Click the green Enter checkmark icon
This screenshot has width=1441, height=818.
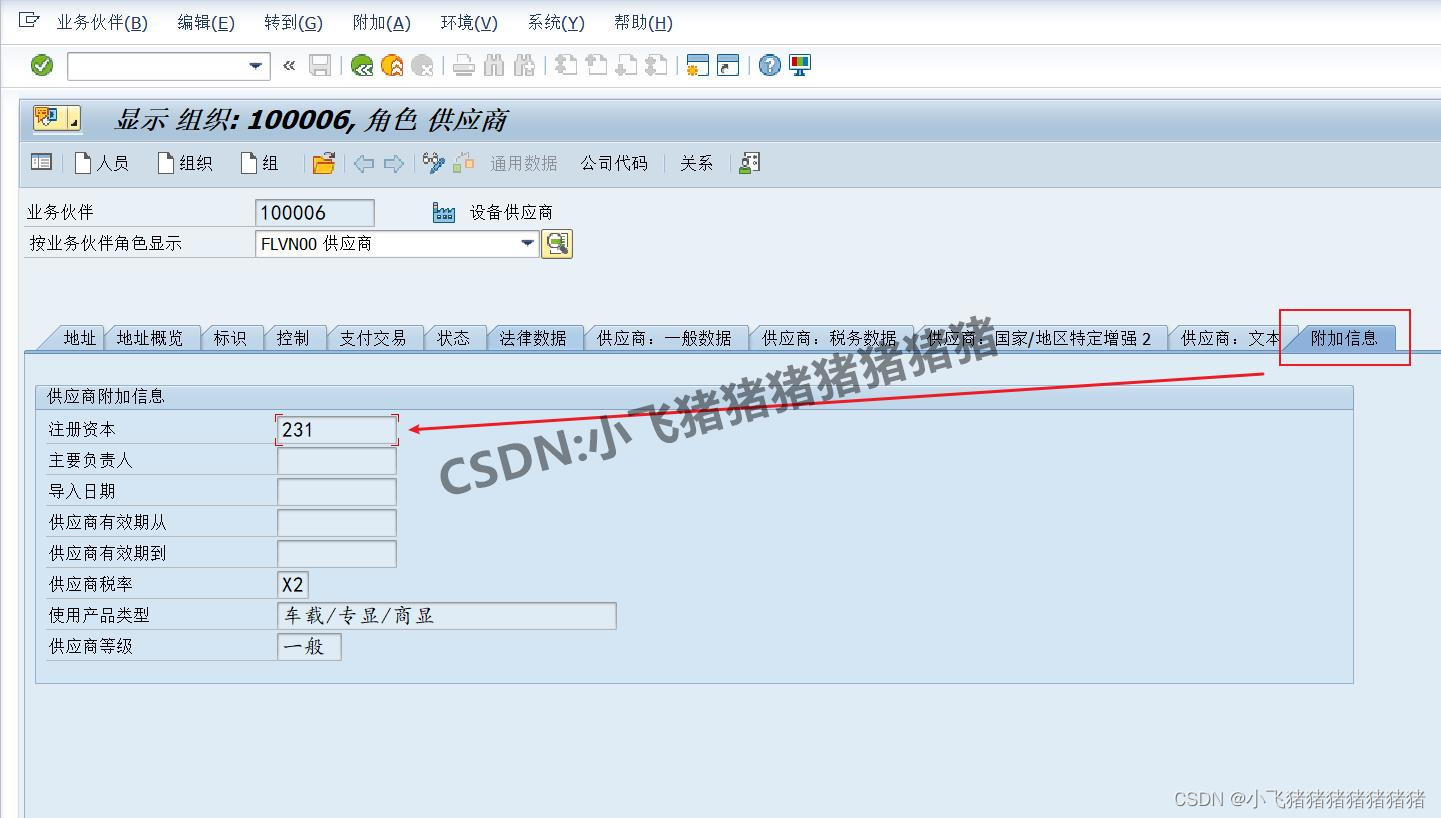(x=42, y=66)
